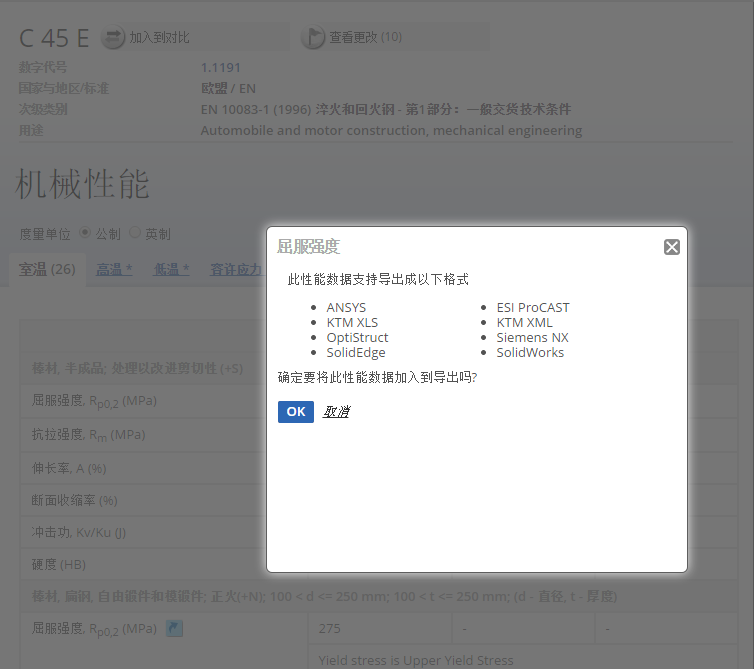Screen dimensions: 754x669
Task: Click the 275 yield strength value cell
Action: 329,629
